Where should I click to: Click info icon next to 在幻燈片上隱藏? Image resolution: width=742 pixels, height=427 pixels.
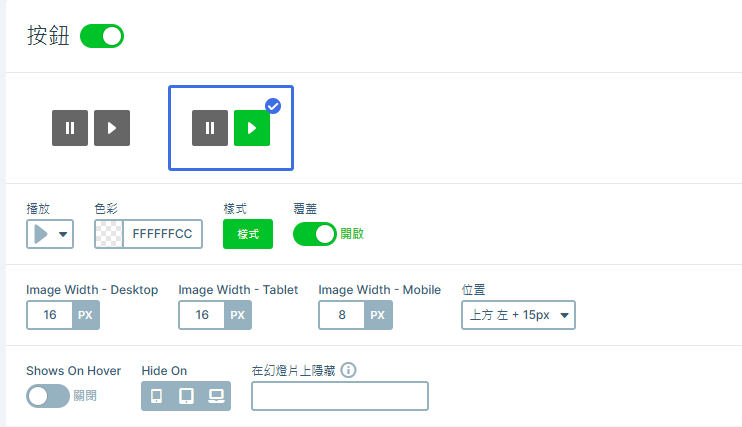point(349,370)
